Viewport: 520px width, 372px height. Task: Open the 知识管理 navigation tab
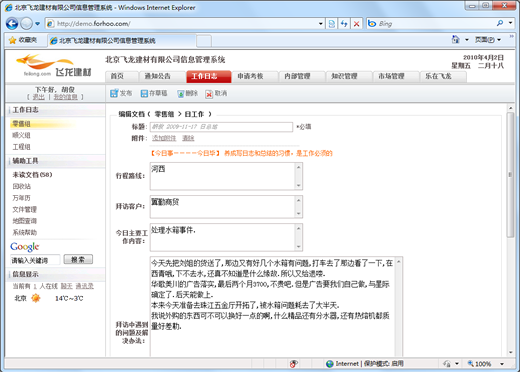pyautogui.click(x=349, y=76)
